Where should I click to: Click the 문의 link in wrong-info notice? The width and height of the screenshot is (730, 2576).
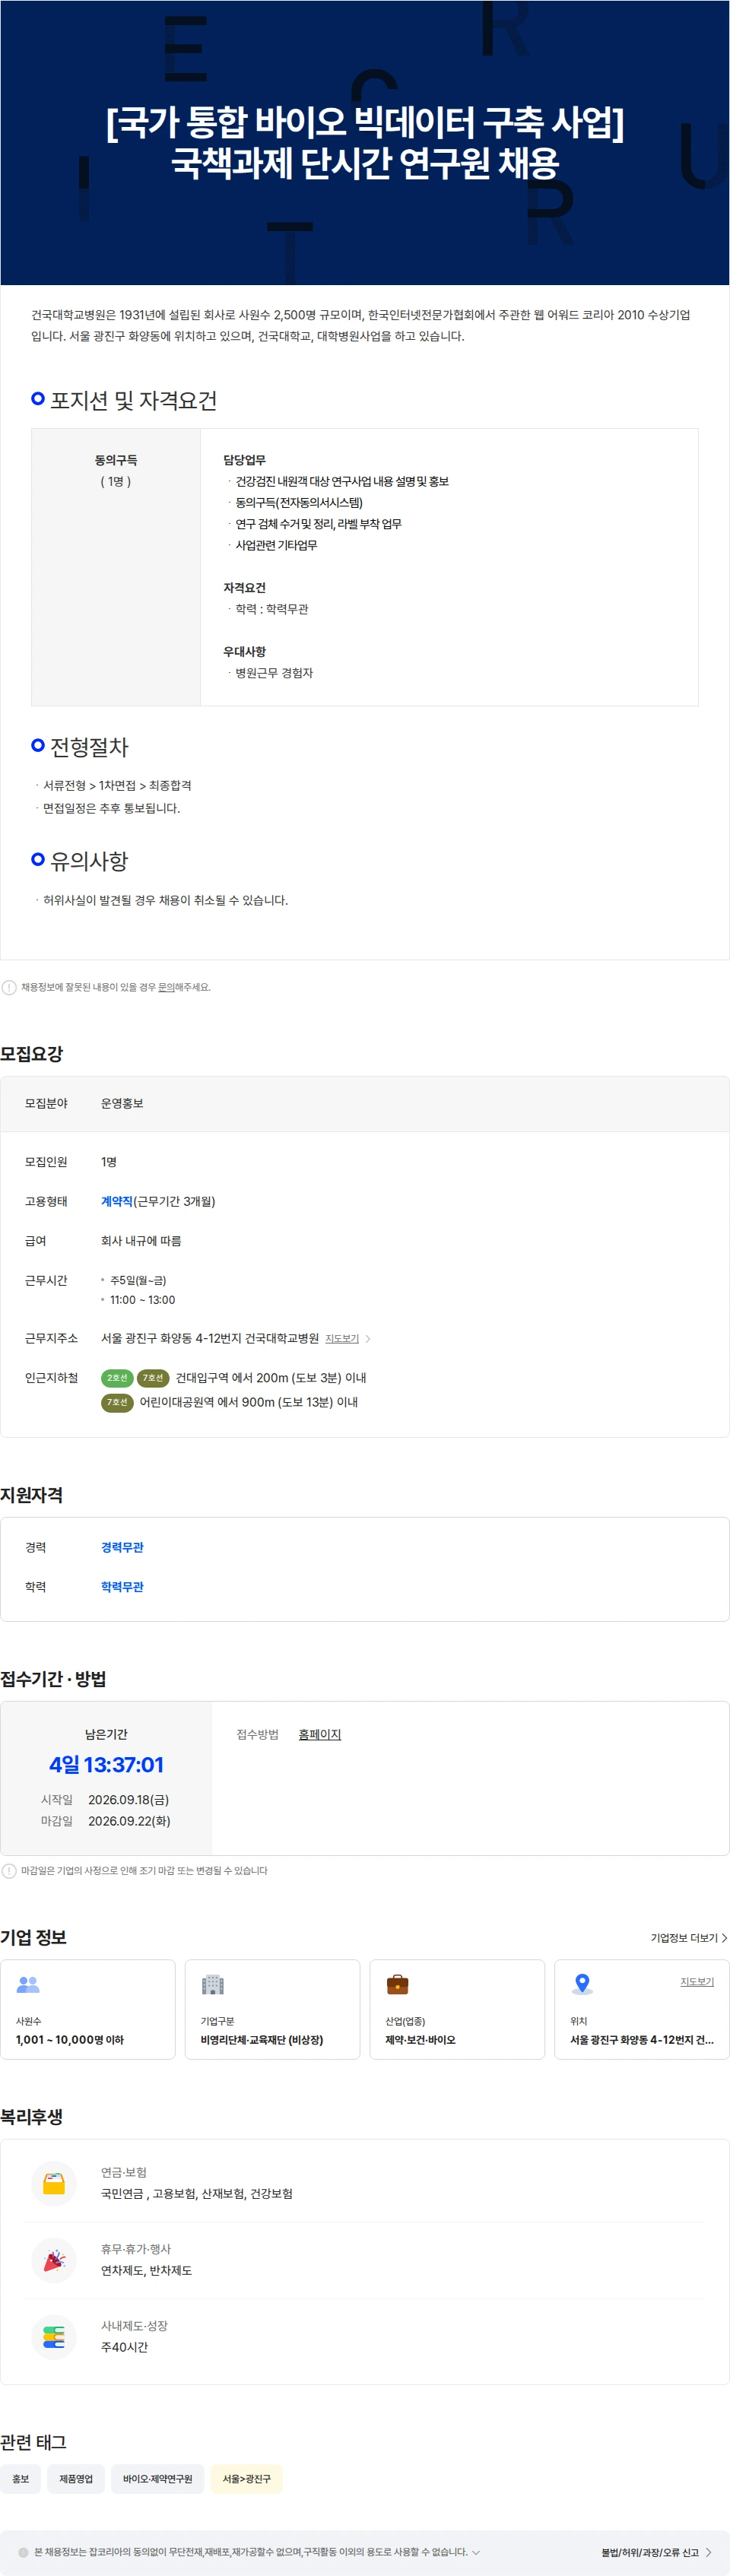[x=166, y=987]
